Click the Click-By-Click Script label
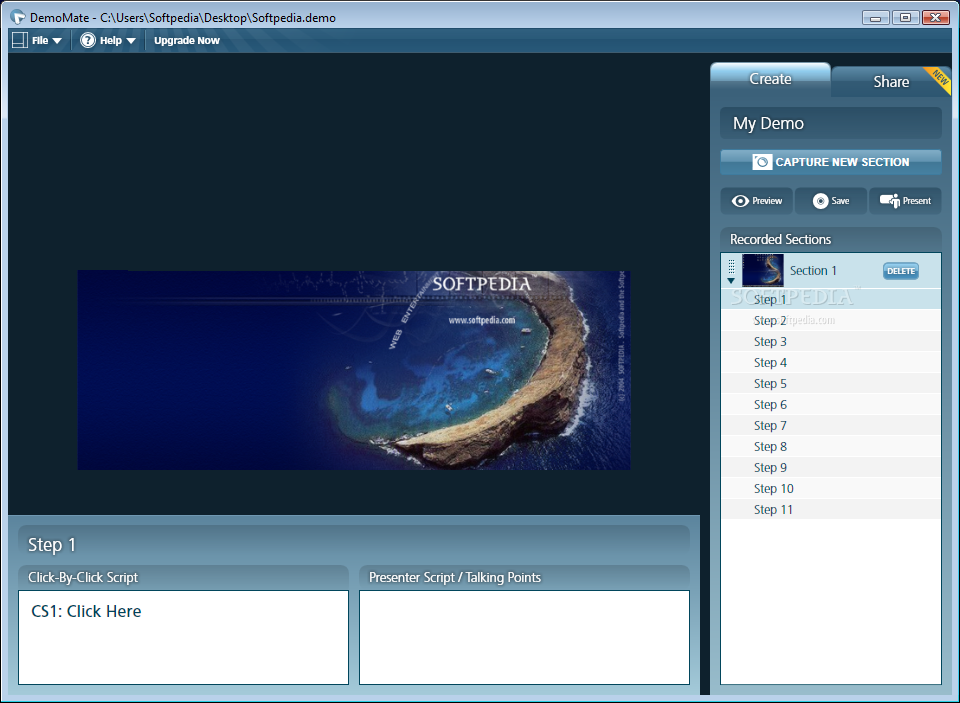This screenshot has height=703, width=960. coord(83,577)
